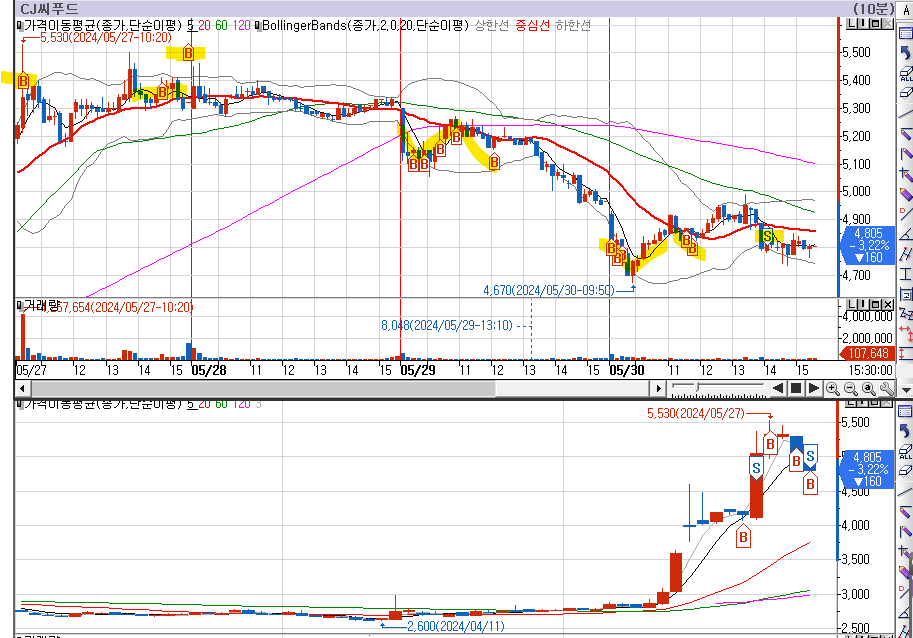Click the lower chart low label 2,600(2024/04/11)
Image resolution: width=913 pixels, height=638 pixels.
pos(455,626)
